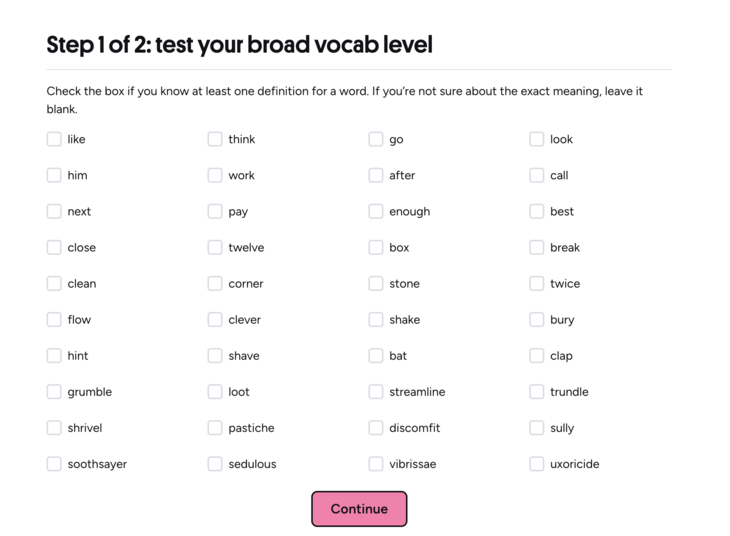Check the "break" word box

pos(537,247)
